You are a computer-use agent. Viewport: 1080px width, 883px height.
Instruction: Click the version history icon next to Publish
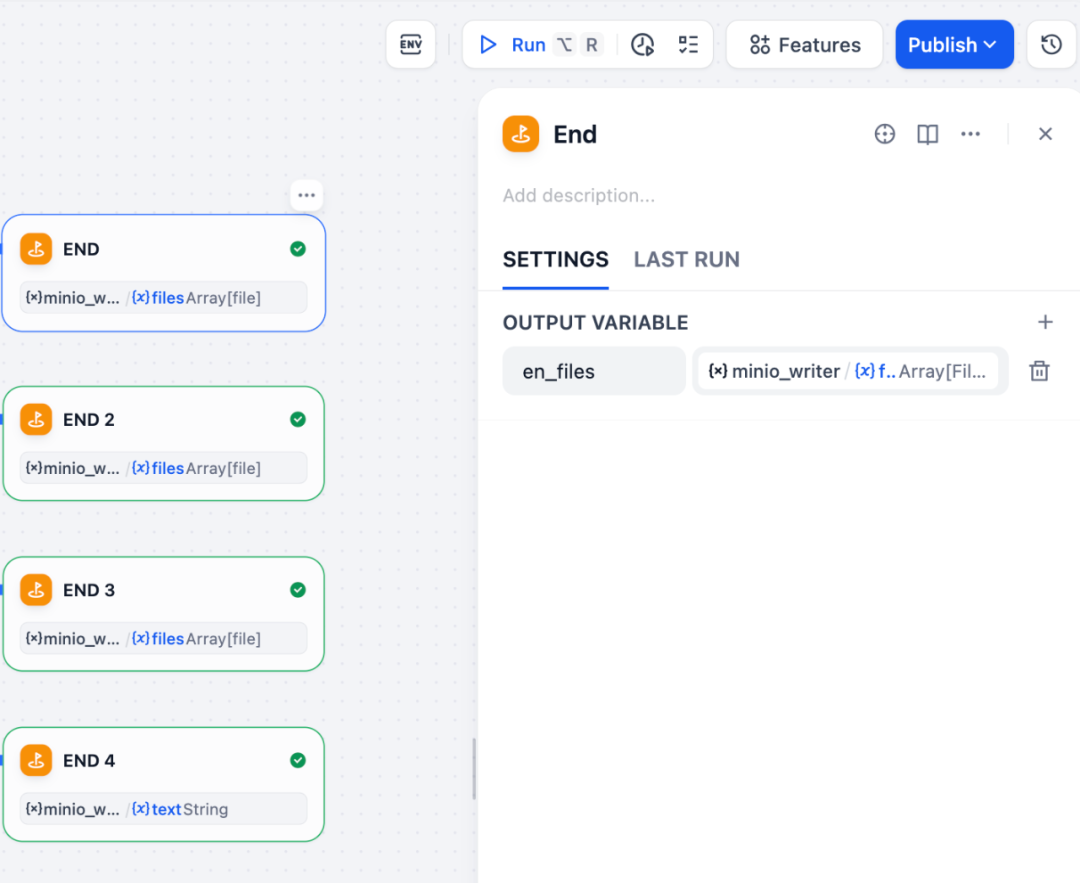tap(1052, 44)
